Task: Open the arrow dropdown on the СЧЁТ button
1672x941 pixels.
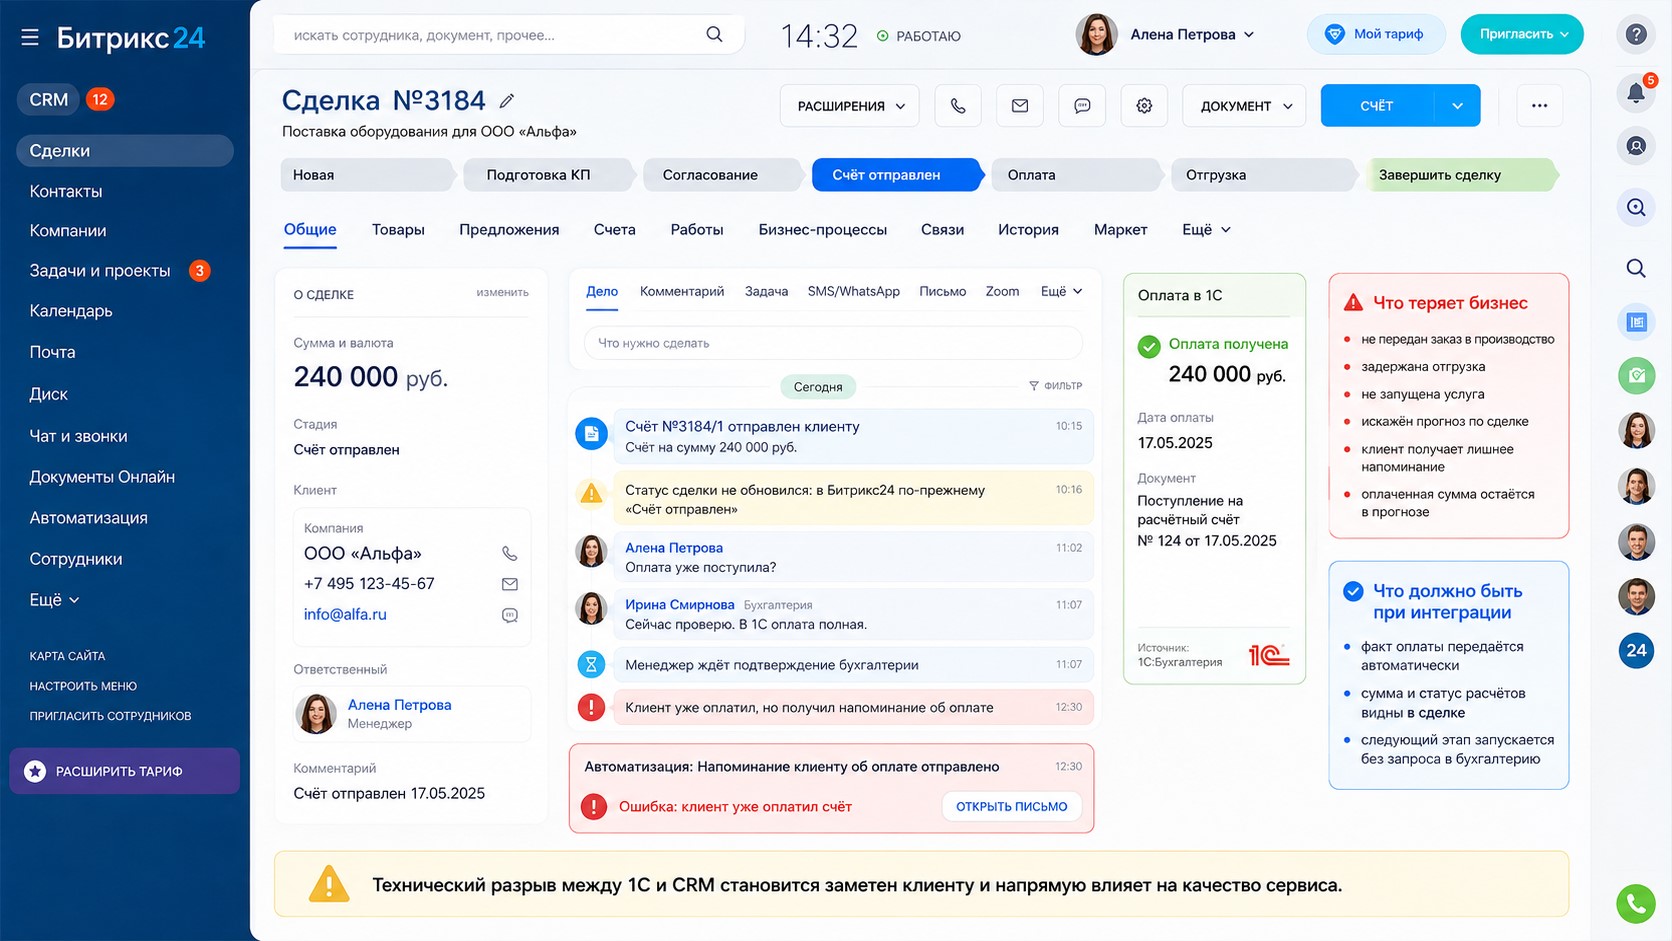Action: coord(1457,106)
